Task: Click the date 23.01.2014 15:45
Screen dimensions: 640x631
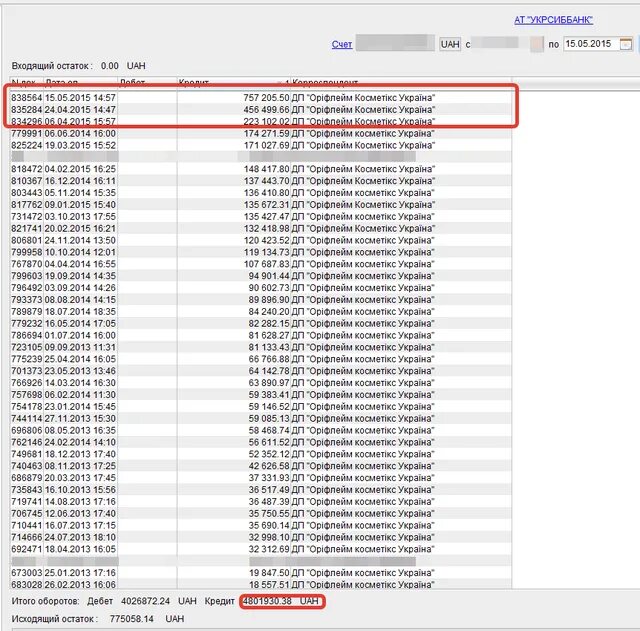Action: (80, 407)
